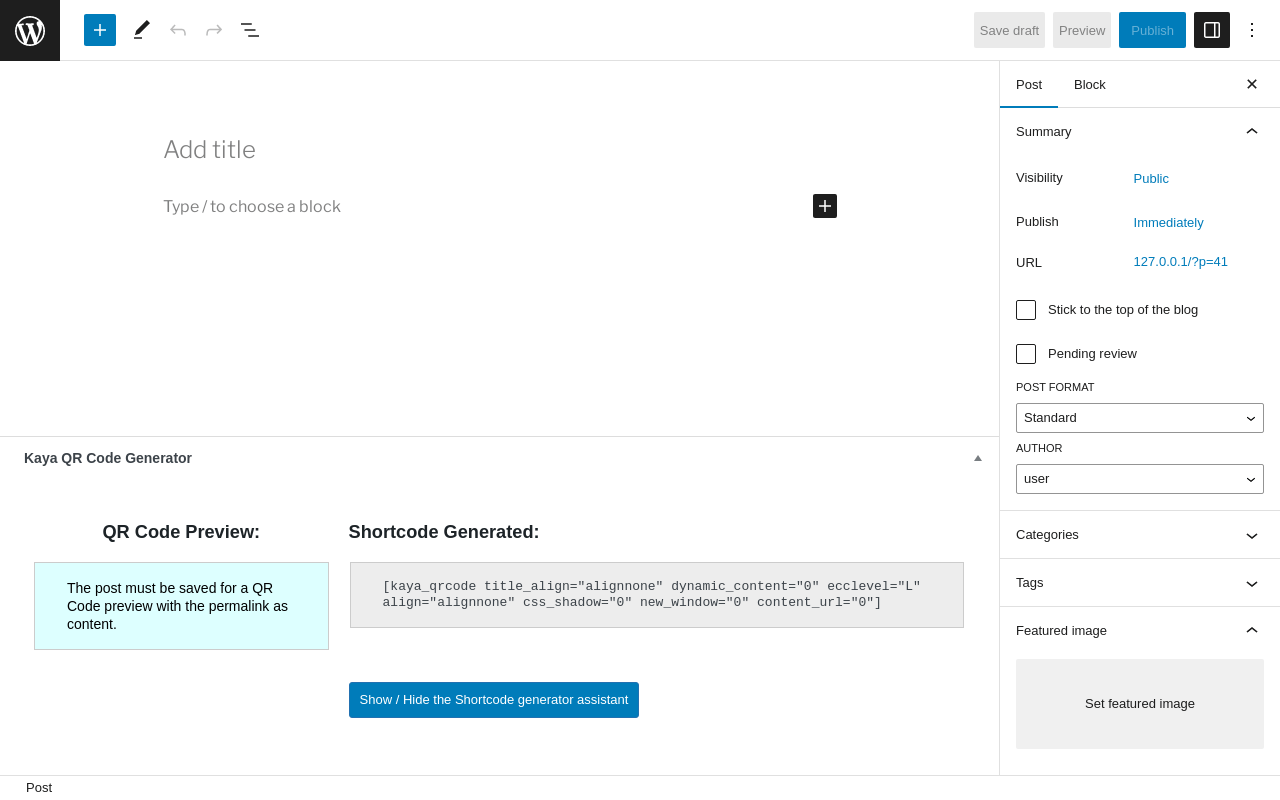Open the Author dropdown
Image resolution: width=1280 pixels, height=800 pixels.
tap(1140, 479)
